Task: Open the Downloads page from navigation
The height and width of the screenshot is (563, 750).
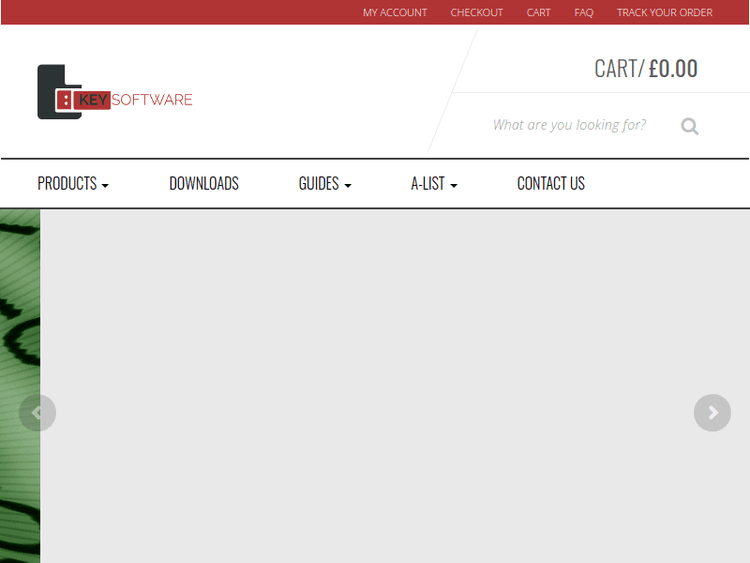Action: (204, 184)
